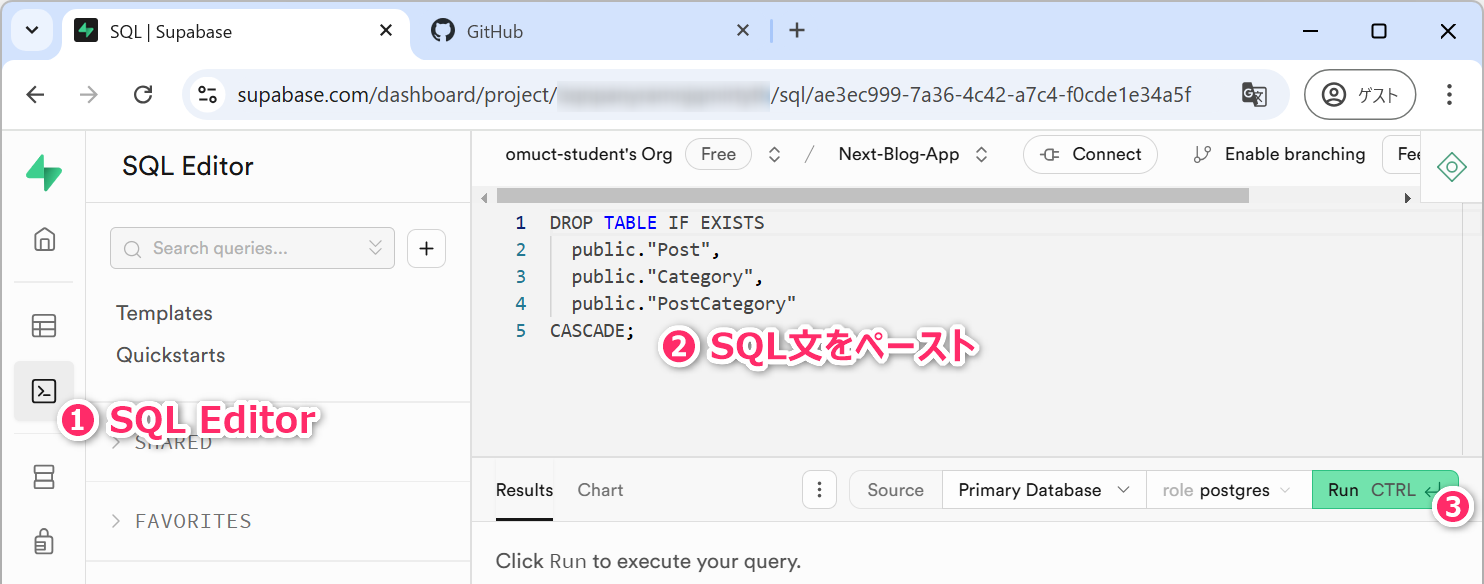
Task: Open the Supabase home icon in sidebar
Action: (x=44, y=239)
